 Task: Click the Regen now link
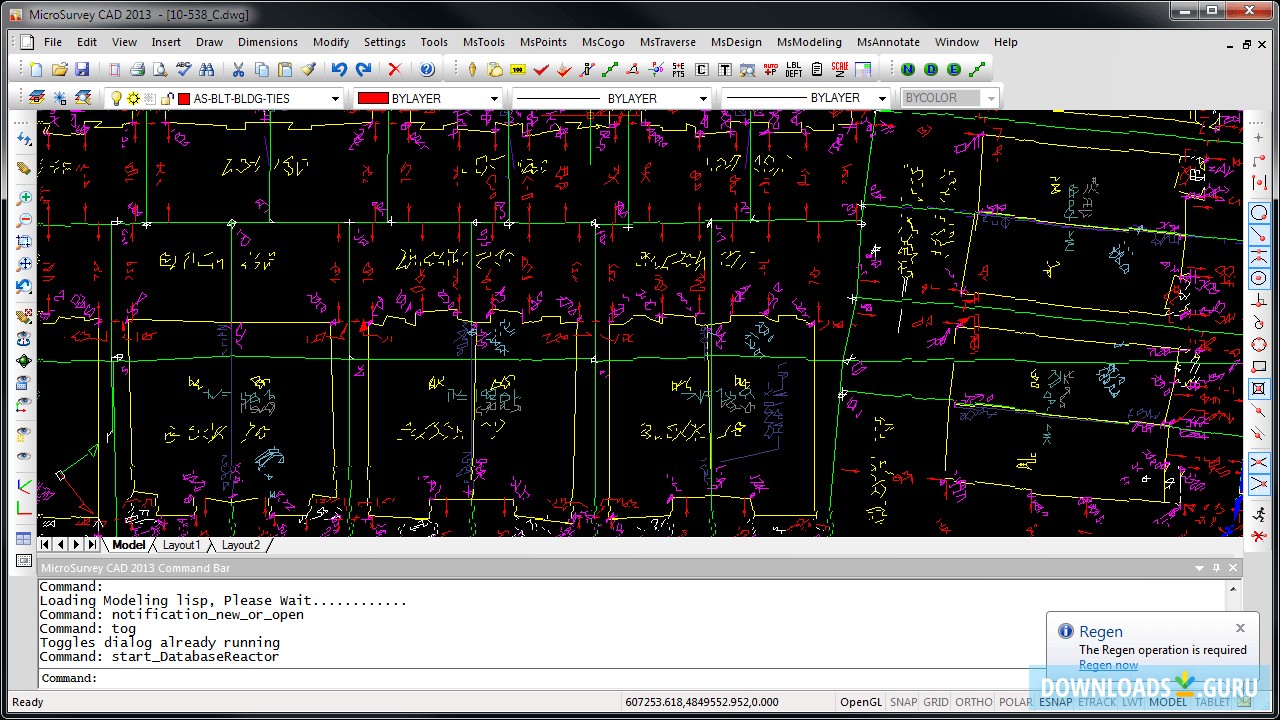coord(1108,665)
